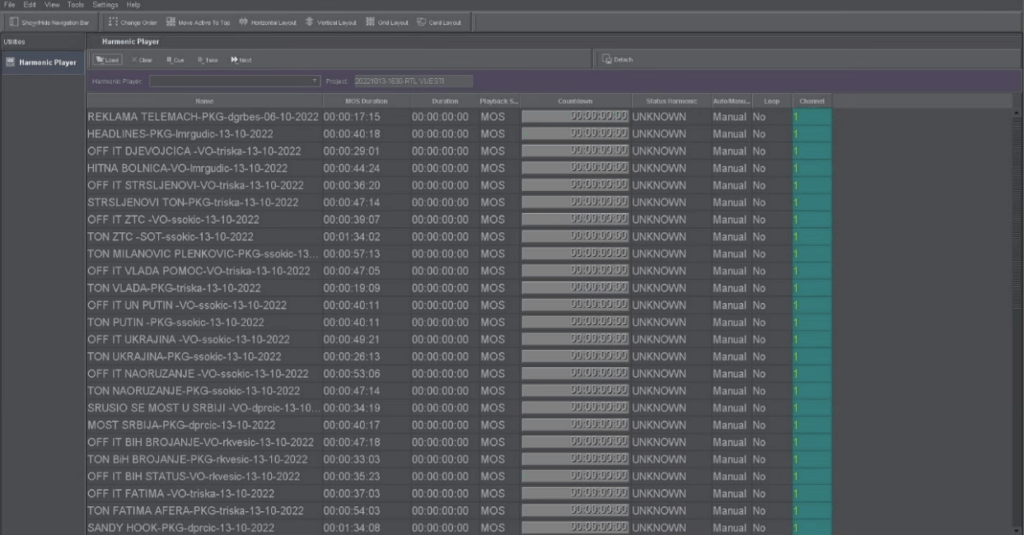Select row OFF IT VLADA POMOC-VO-triska-13-10-2022
This screenshot has height=535, width=1024.
pos(459,271)
